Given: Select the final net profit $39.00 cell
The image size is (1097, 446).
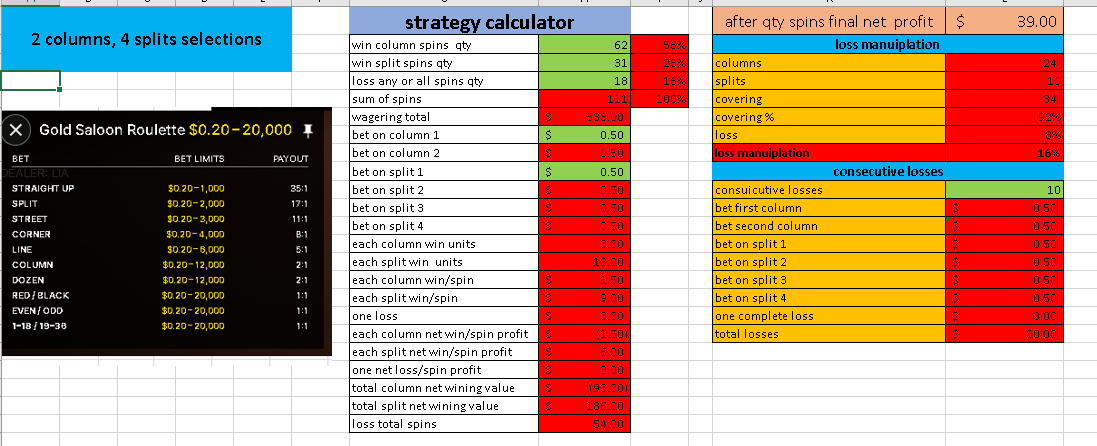Looking at the screenshot, I should [x=1005, y=22].
